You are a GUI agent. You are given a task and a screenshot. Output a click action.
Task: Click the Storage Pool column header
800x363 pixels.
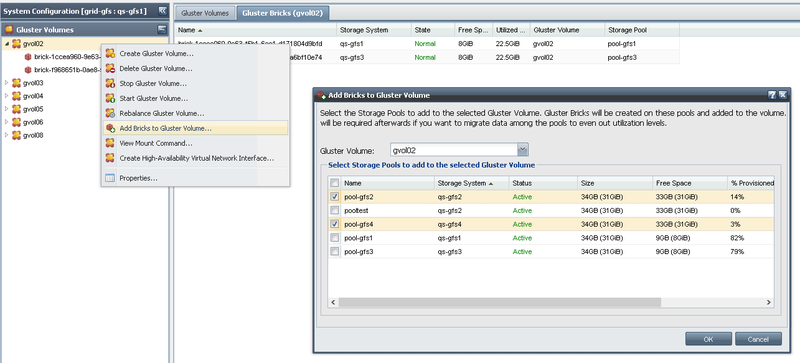pos(642,30)
